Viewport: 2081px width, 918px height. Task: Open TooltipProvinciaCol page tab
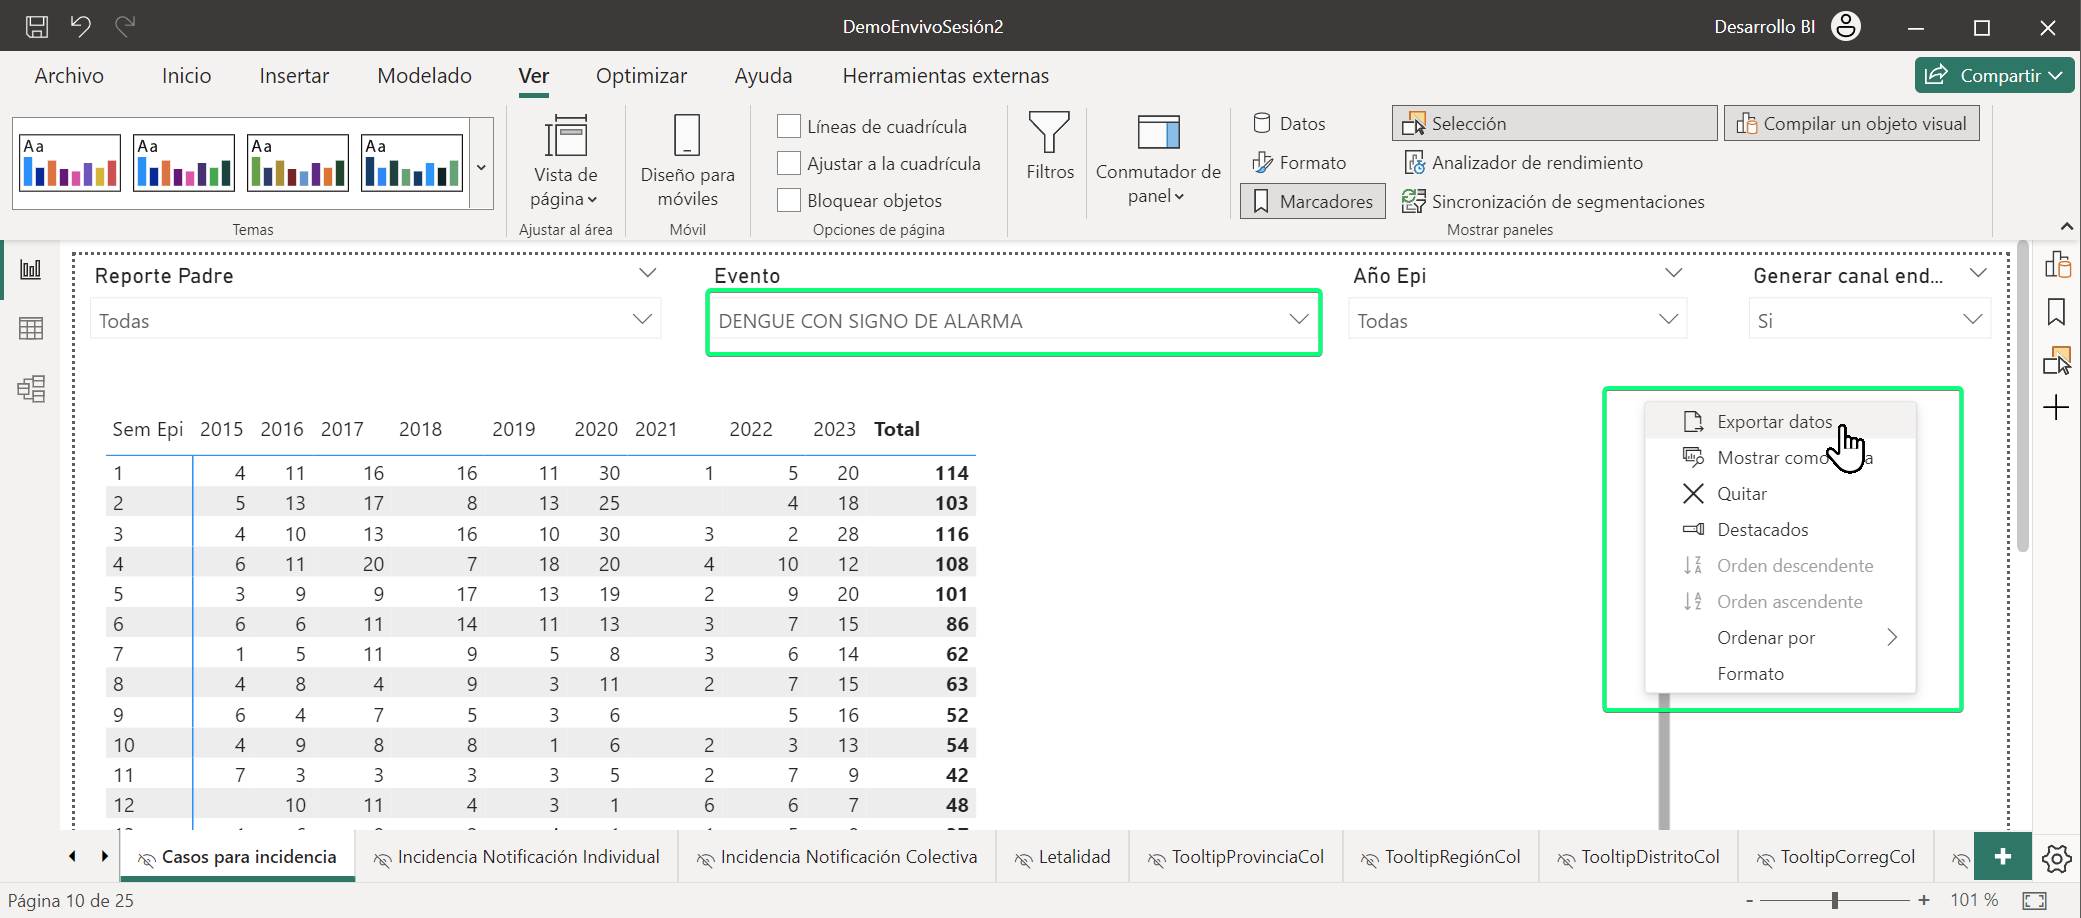[x=1235, y=857]
